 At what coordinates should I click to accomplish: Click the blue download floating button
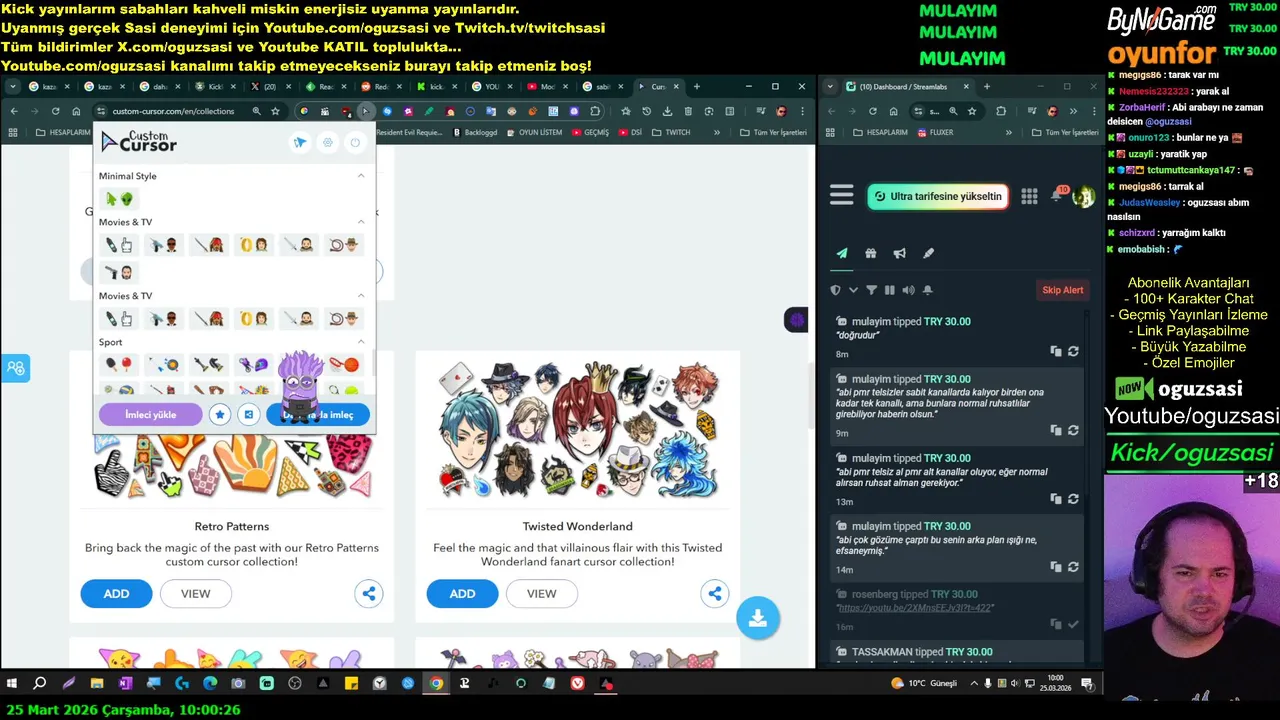[758, 619]
